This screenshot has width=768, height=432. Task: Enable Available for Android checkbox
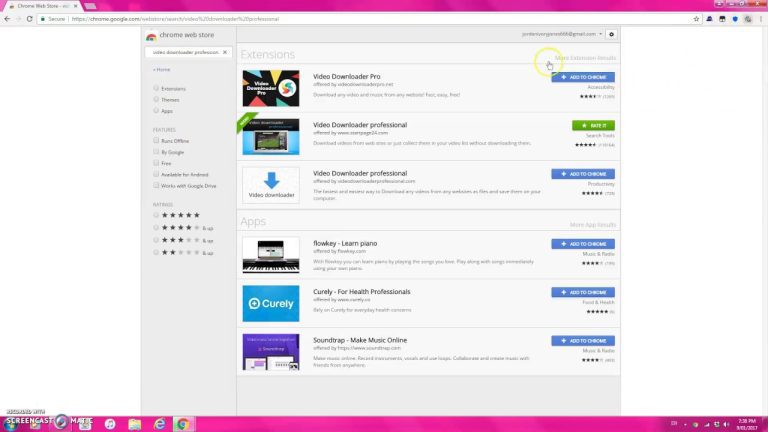(156, 174)
